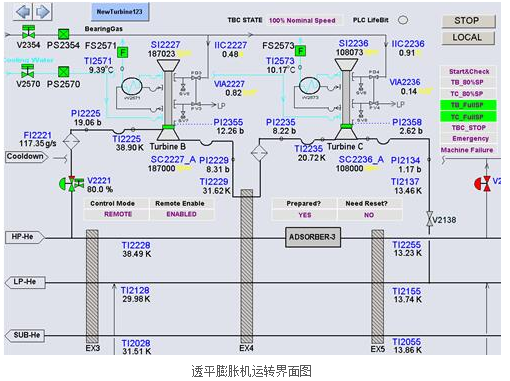Click the Cooldown label tag
This screenshot has width=510, height=381.
coord(26,156)
